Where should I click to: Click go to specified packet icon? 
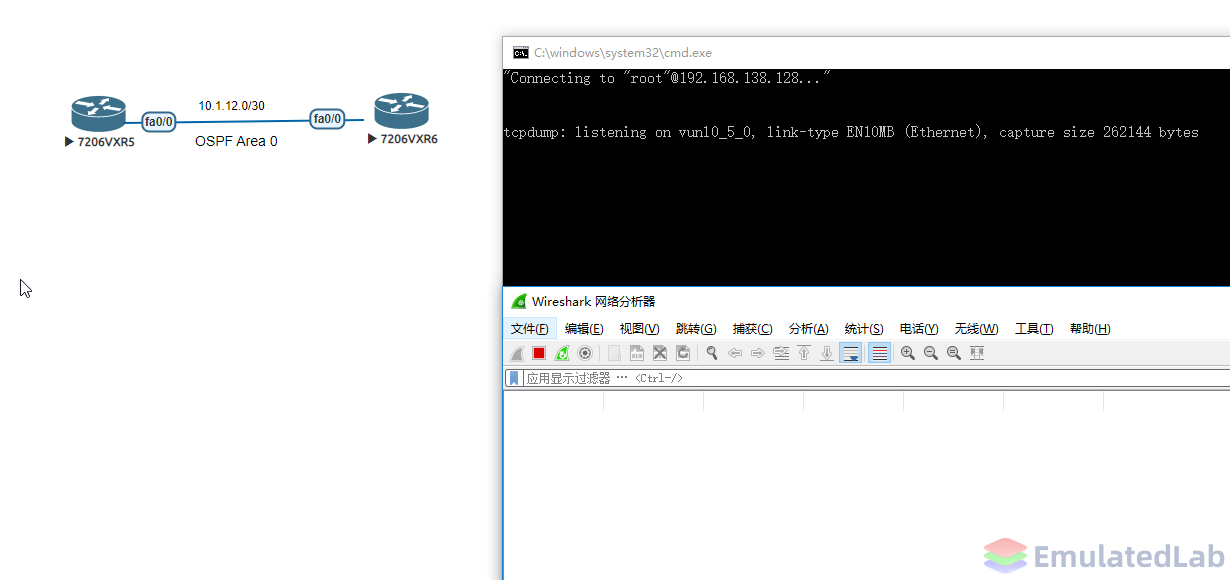[781, 353]
